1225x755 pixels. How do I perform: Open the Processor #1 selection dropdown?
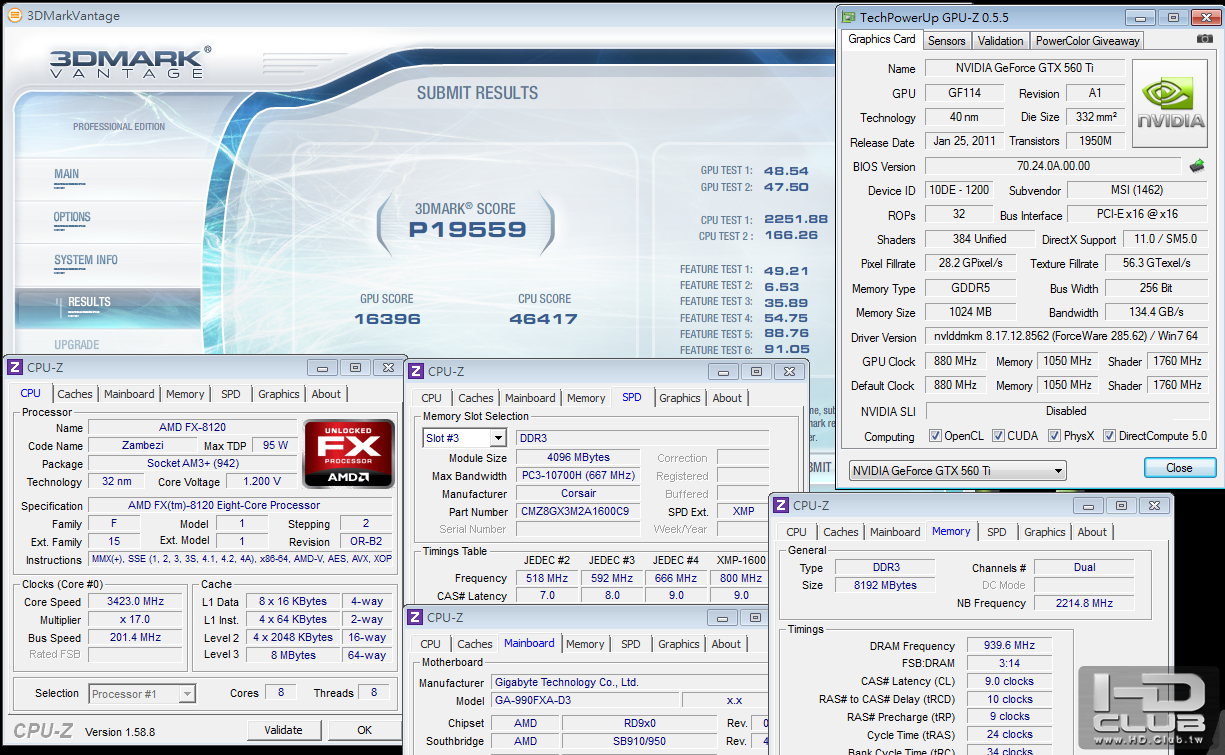(x=142, y=693)
